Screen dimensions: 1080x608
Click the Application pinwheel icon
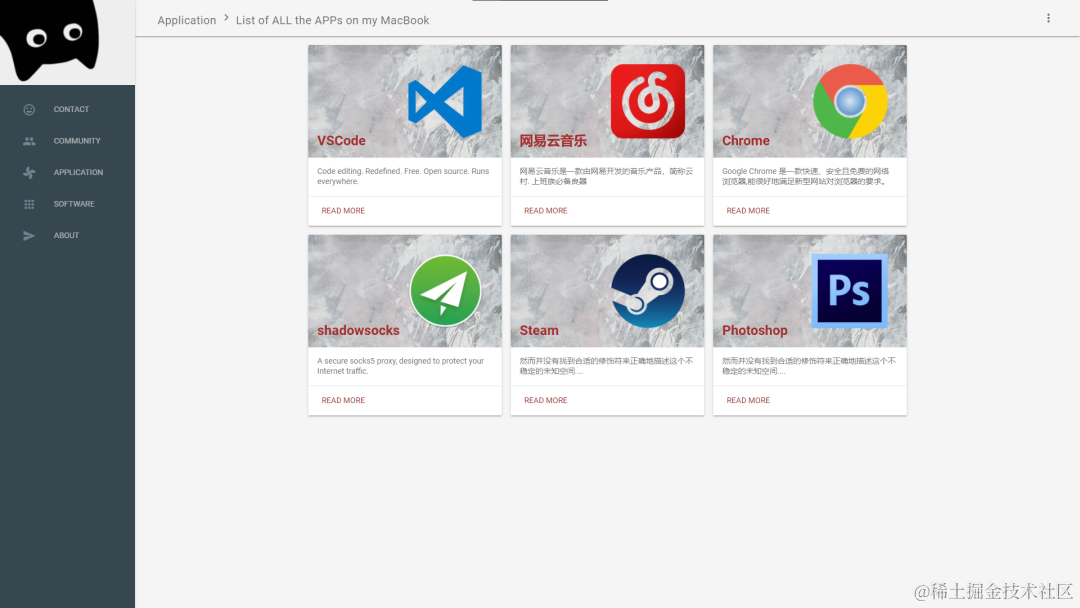click(29, 173)
